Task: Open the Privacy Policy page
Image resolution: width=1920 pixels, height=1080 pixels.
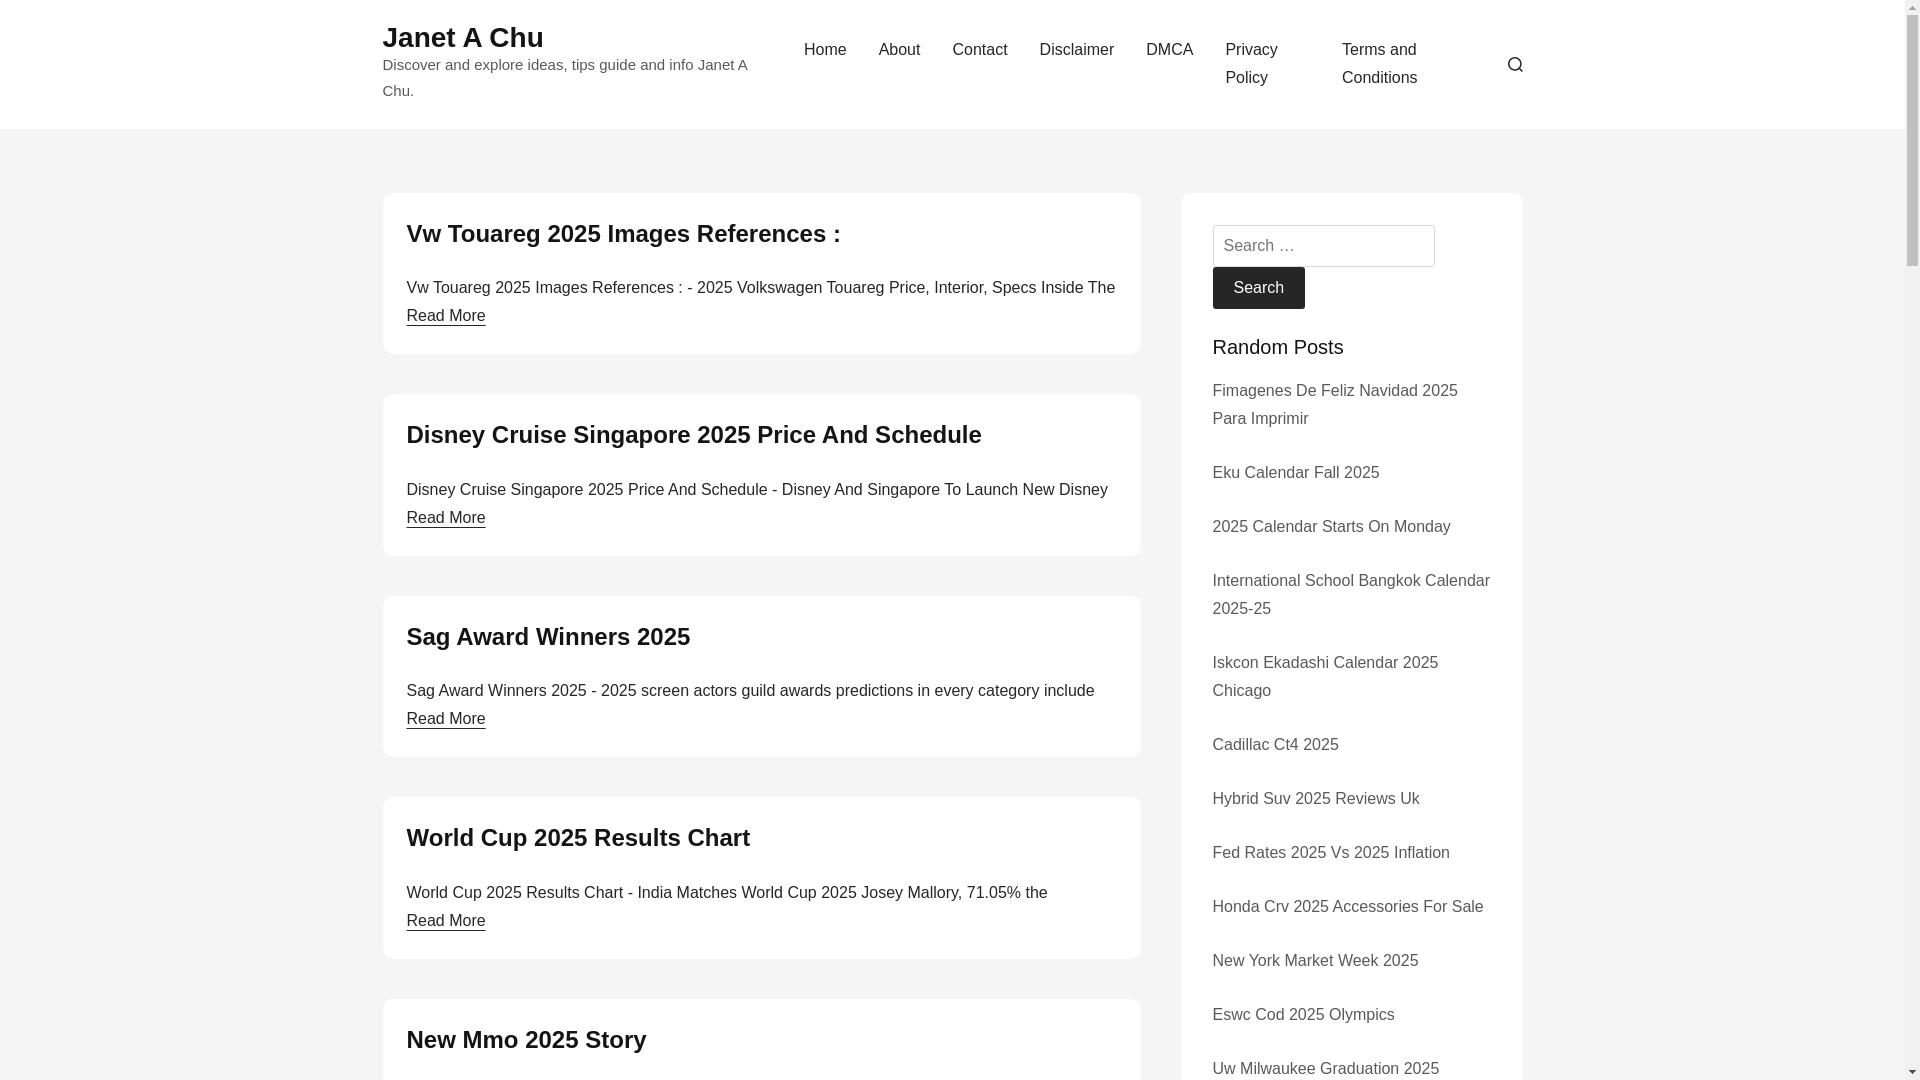Action: click(1251, 64)
